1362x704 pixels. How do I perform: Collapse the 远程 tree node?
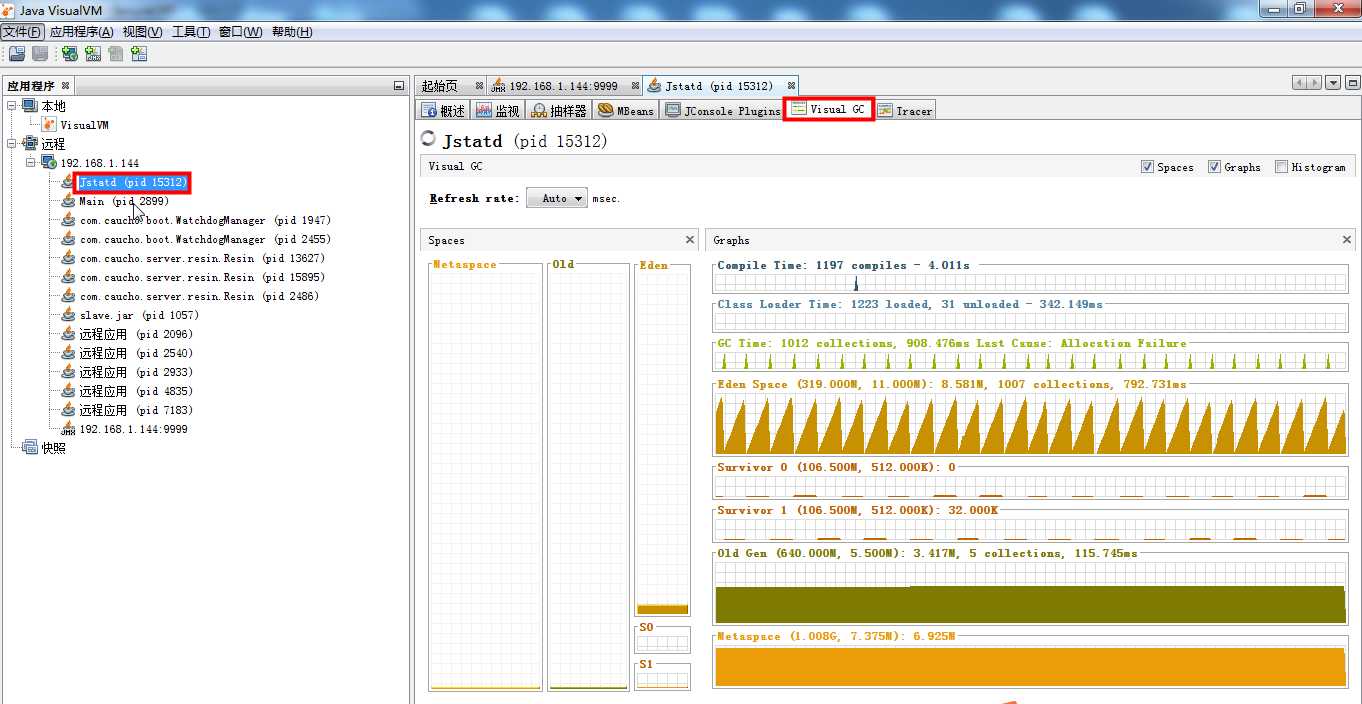(x=12, y=144)
